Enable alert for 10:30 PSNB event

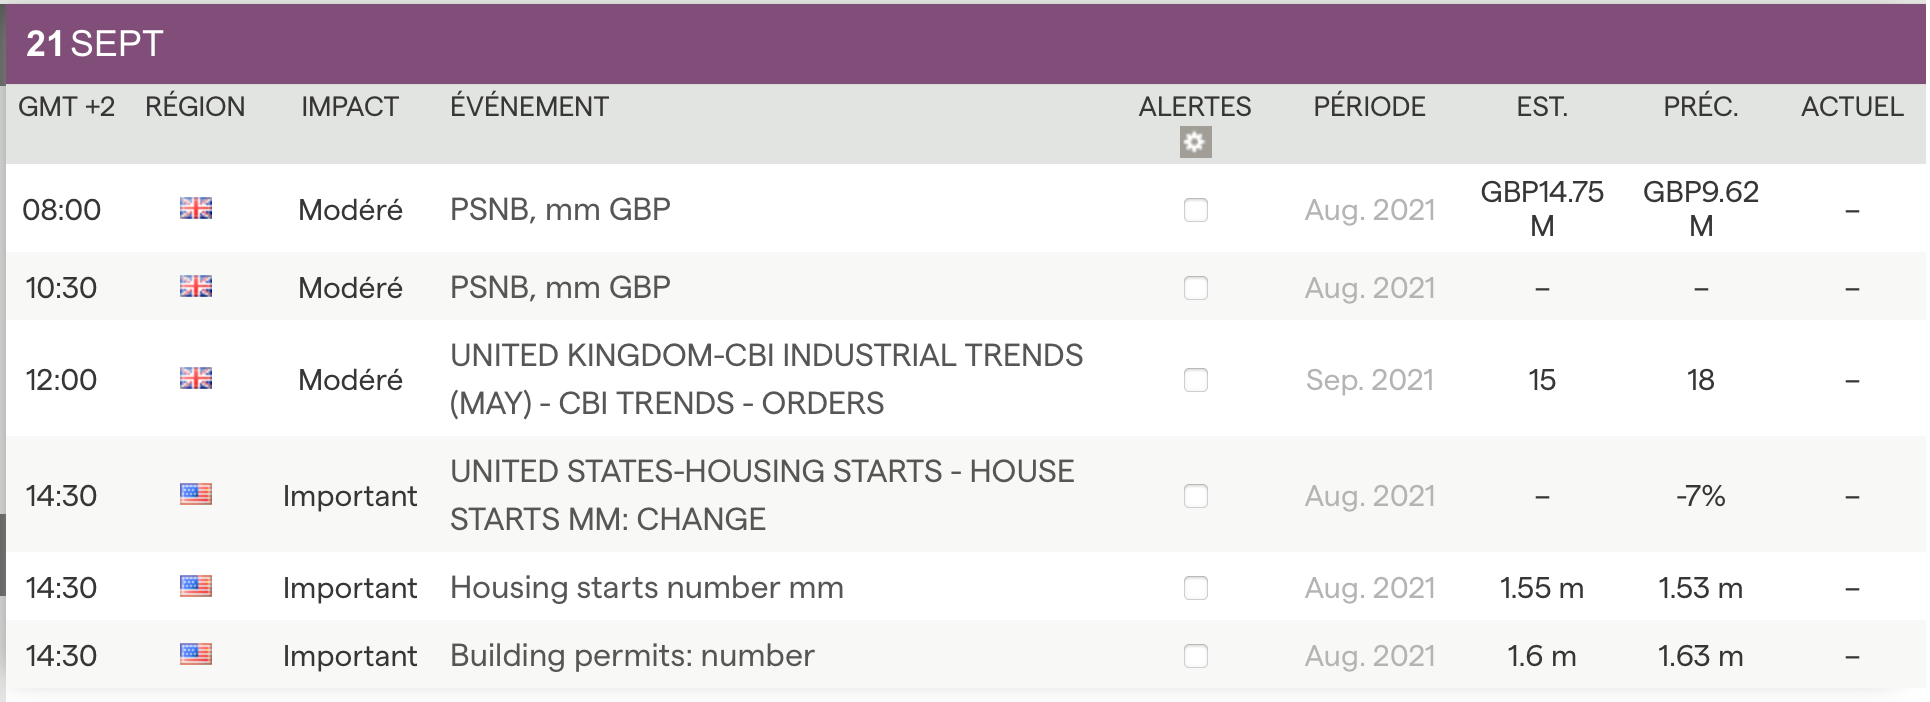point(1196,288)
